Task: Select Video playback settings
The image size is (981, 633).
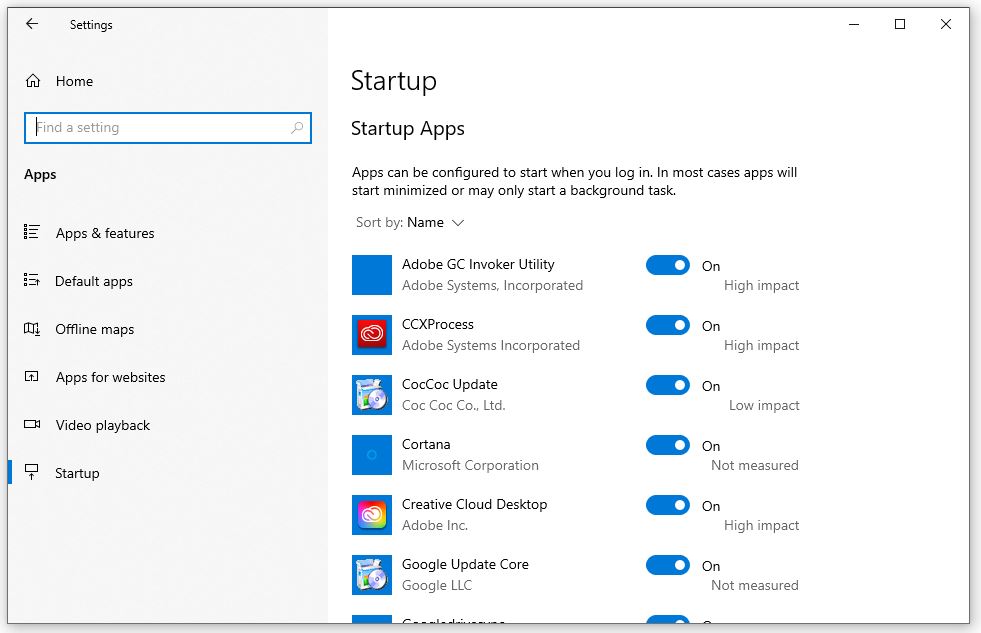Action: (x=103, y=425)
